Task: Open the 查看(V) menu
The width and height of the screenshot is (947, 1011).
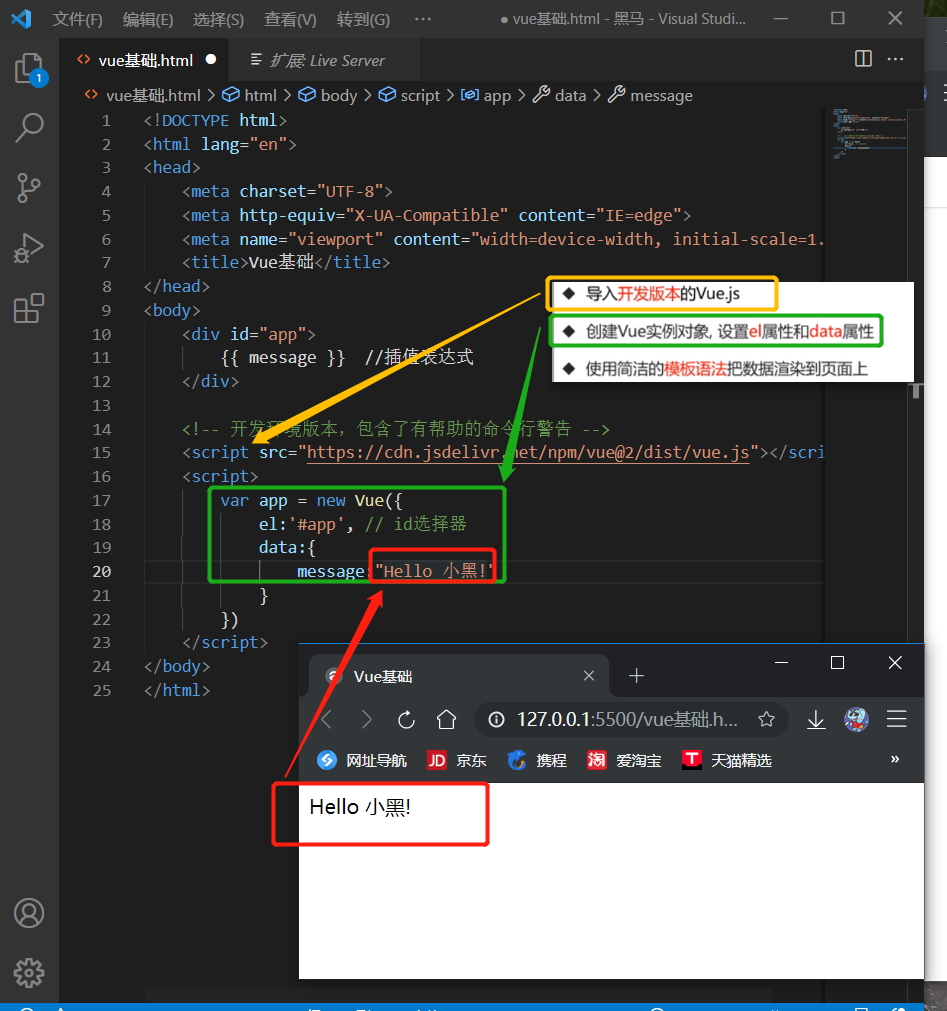Action: click(x=290, y=19)
